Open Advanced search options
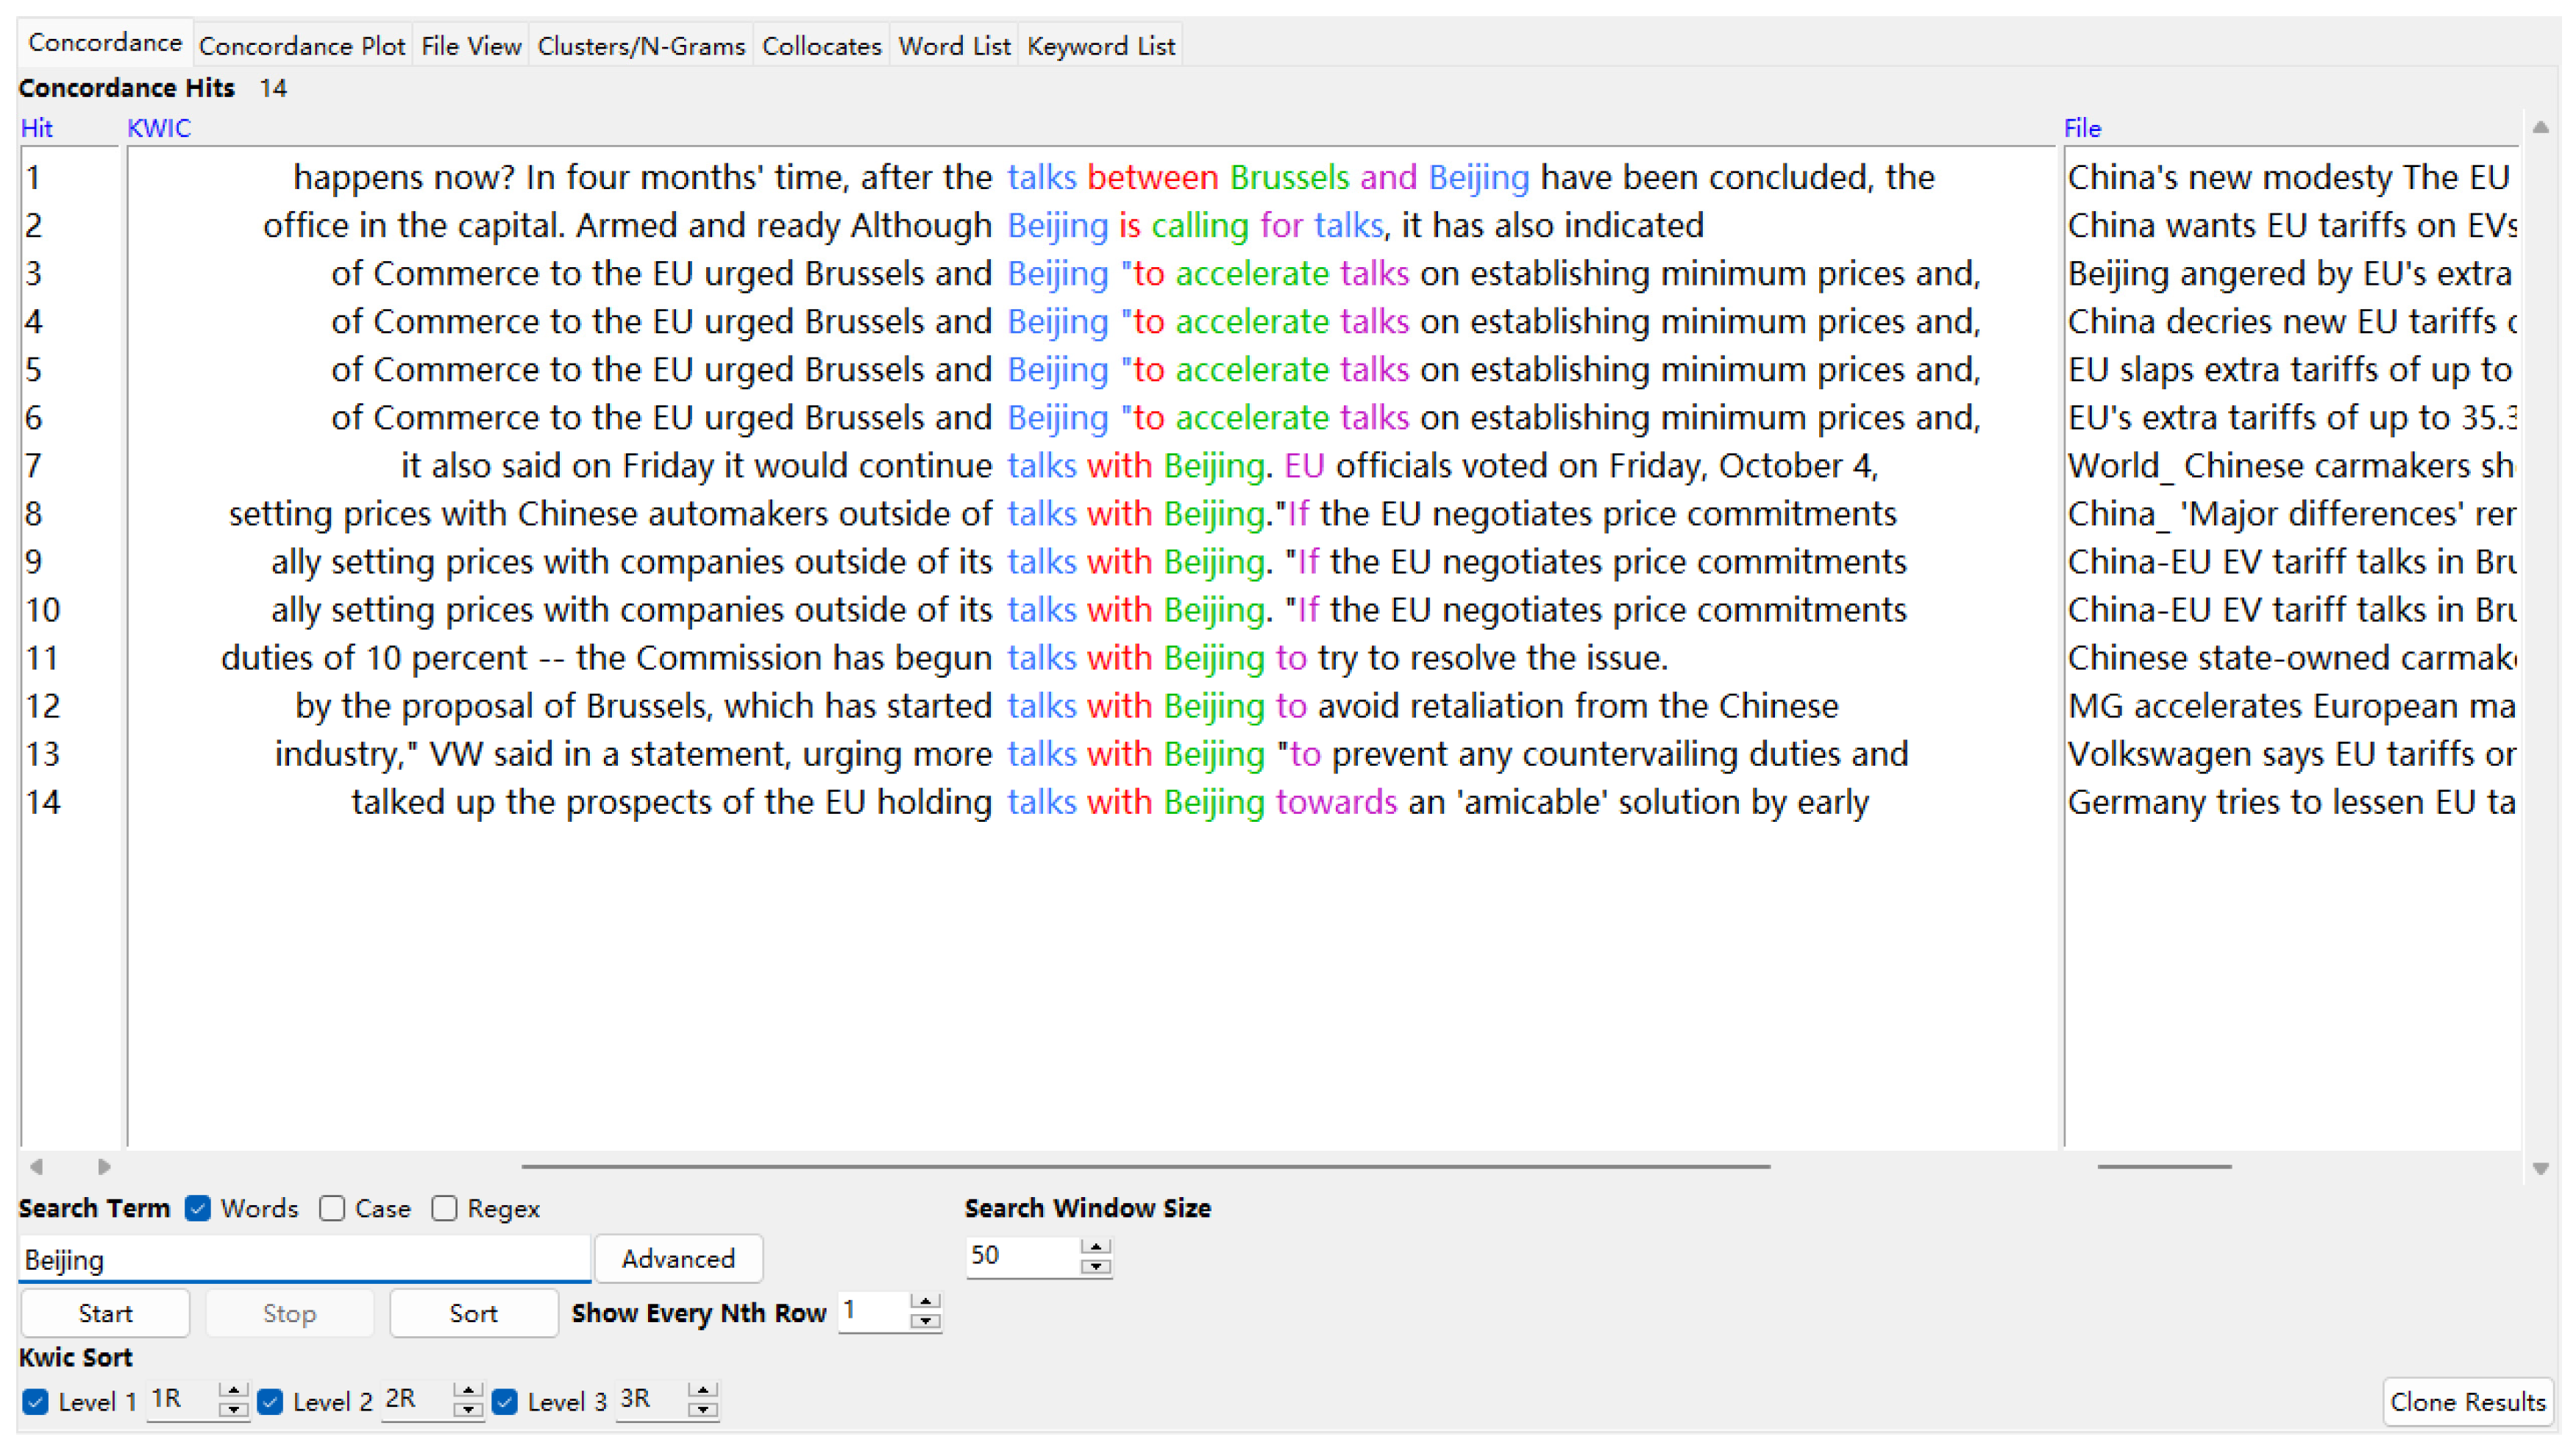The height and width of the screenshot is (1448, 2576). pos(678,1258)
